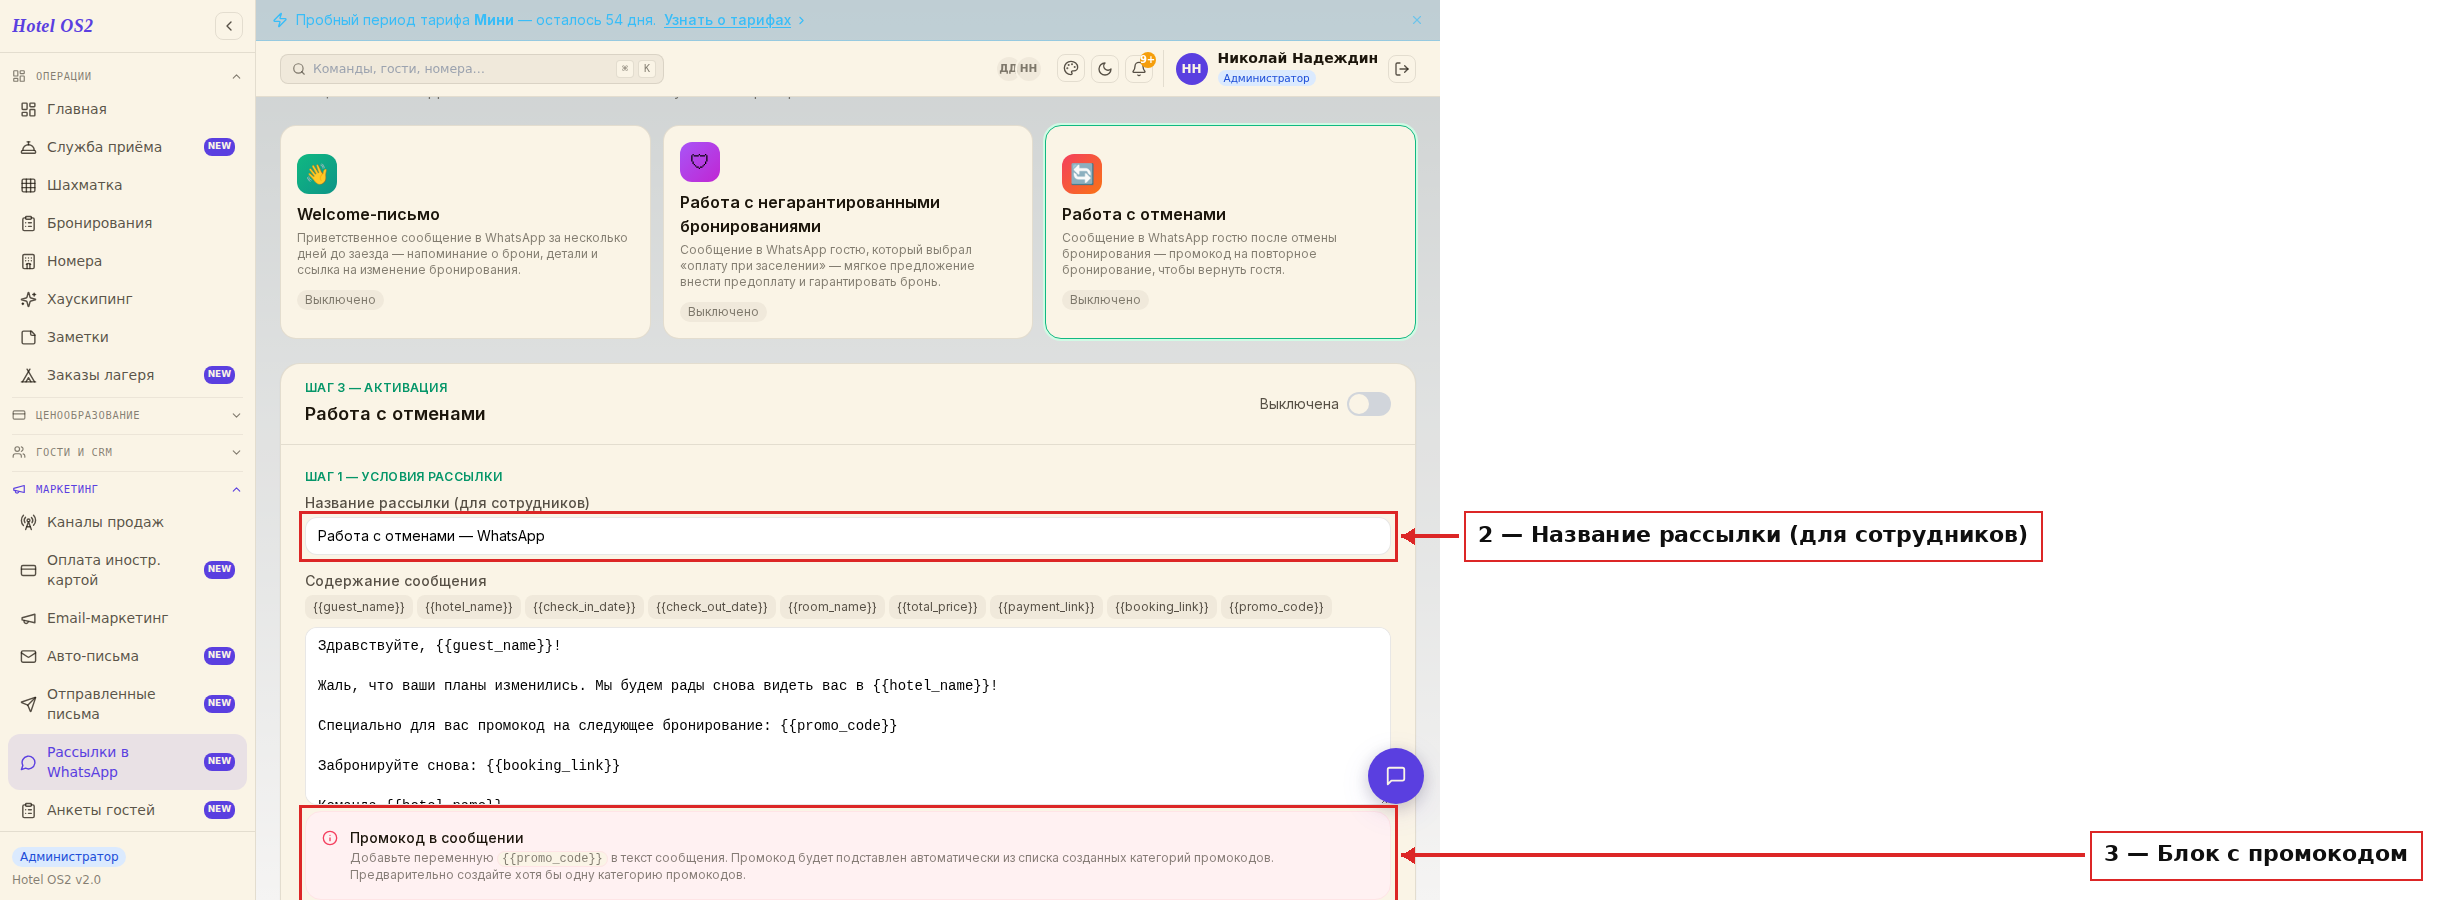This screenshot has width=2446, height=900.
Task: Click the Администратор role badge under the user name
Action: (1266, 78)
